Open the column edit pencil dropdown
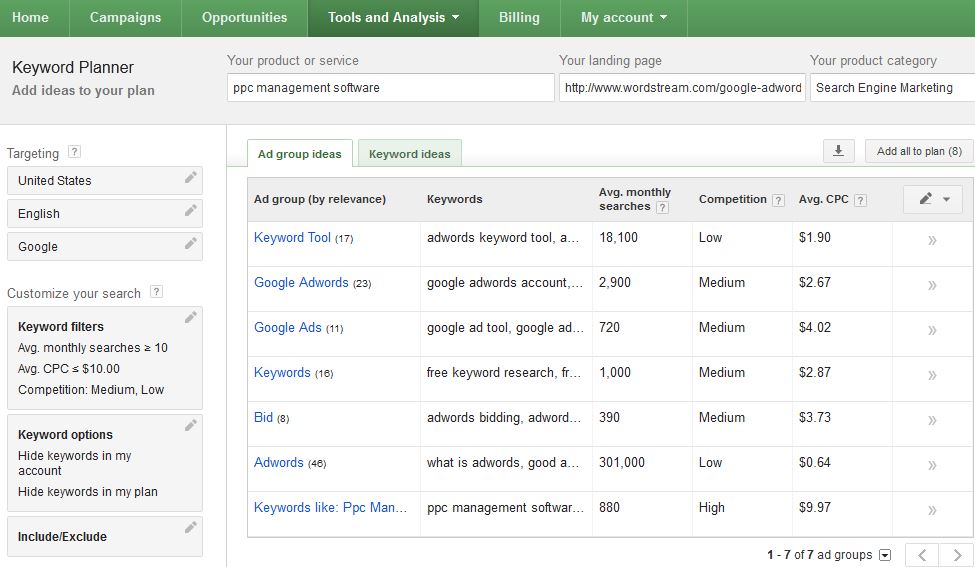Screen dimensions: 975x567 coord(933,199)
